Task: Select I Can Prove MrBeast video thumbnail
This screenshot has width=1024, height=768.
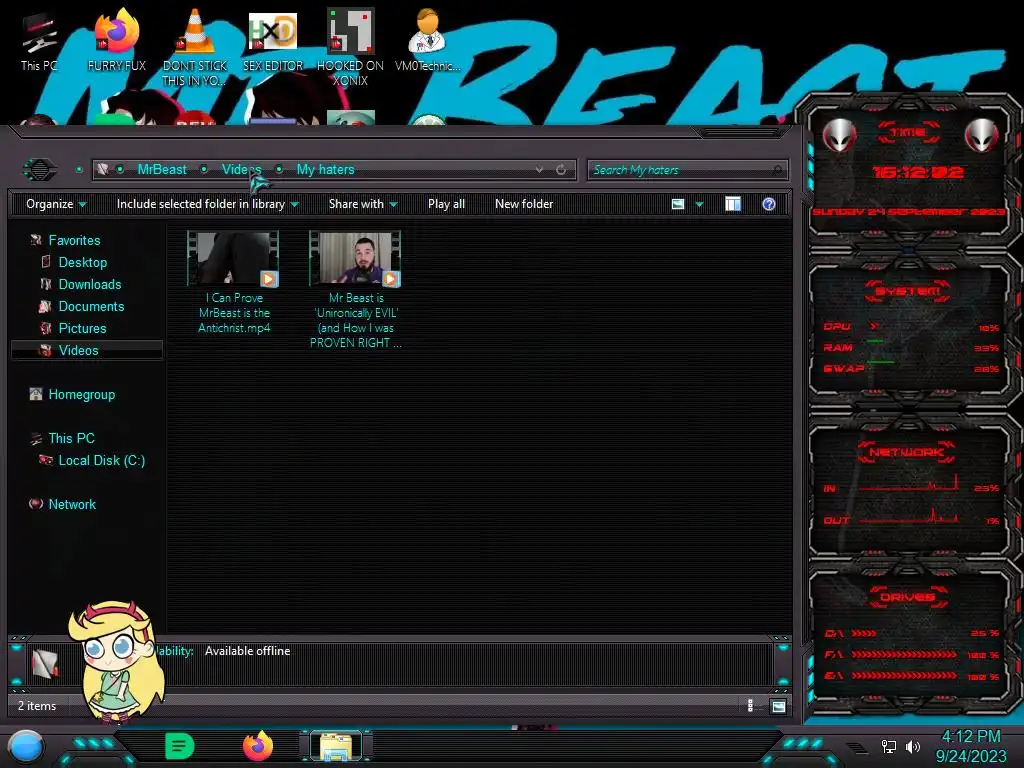Action: [233, 259]
